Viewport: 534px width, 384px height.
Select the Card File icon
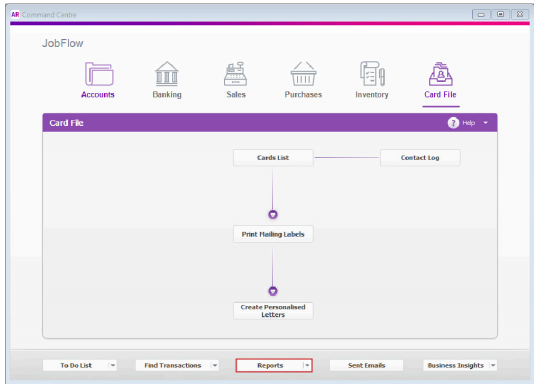click(441, 74)
